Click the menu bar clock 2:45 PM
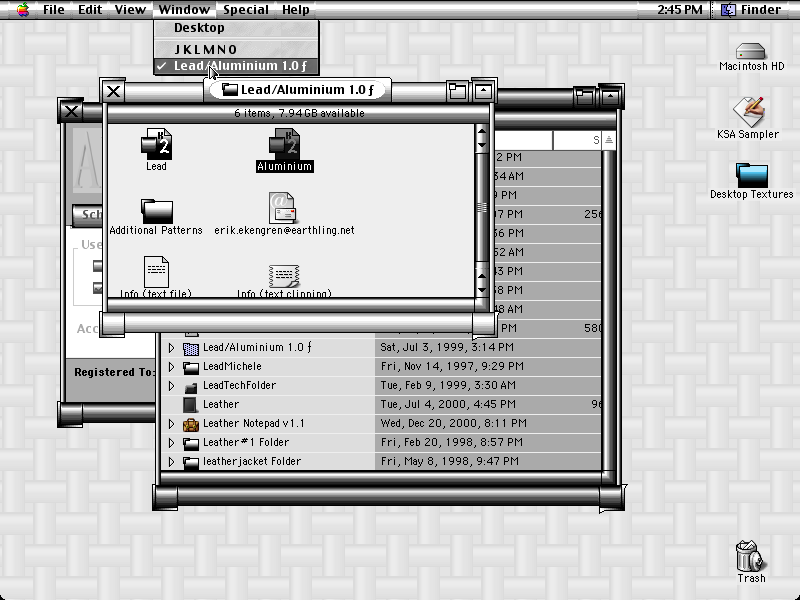800x600 pixels. click(680, 10)
